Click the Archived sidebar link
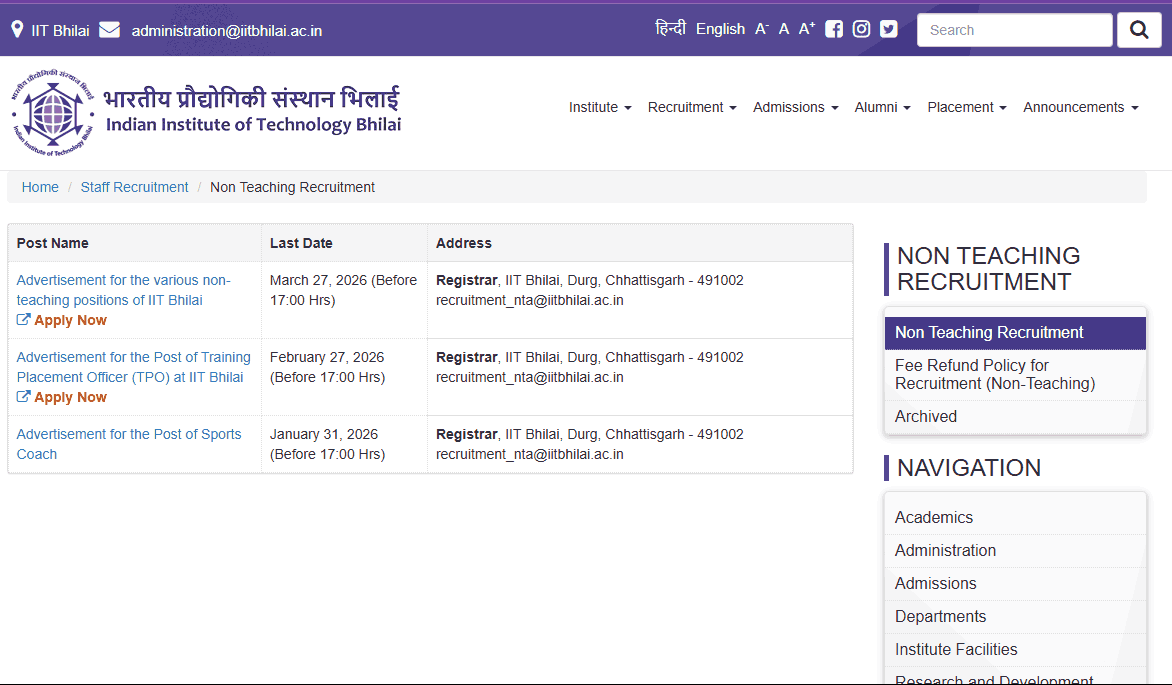 point(925,416)
